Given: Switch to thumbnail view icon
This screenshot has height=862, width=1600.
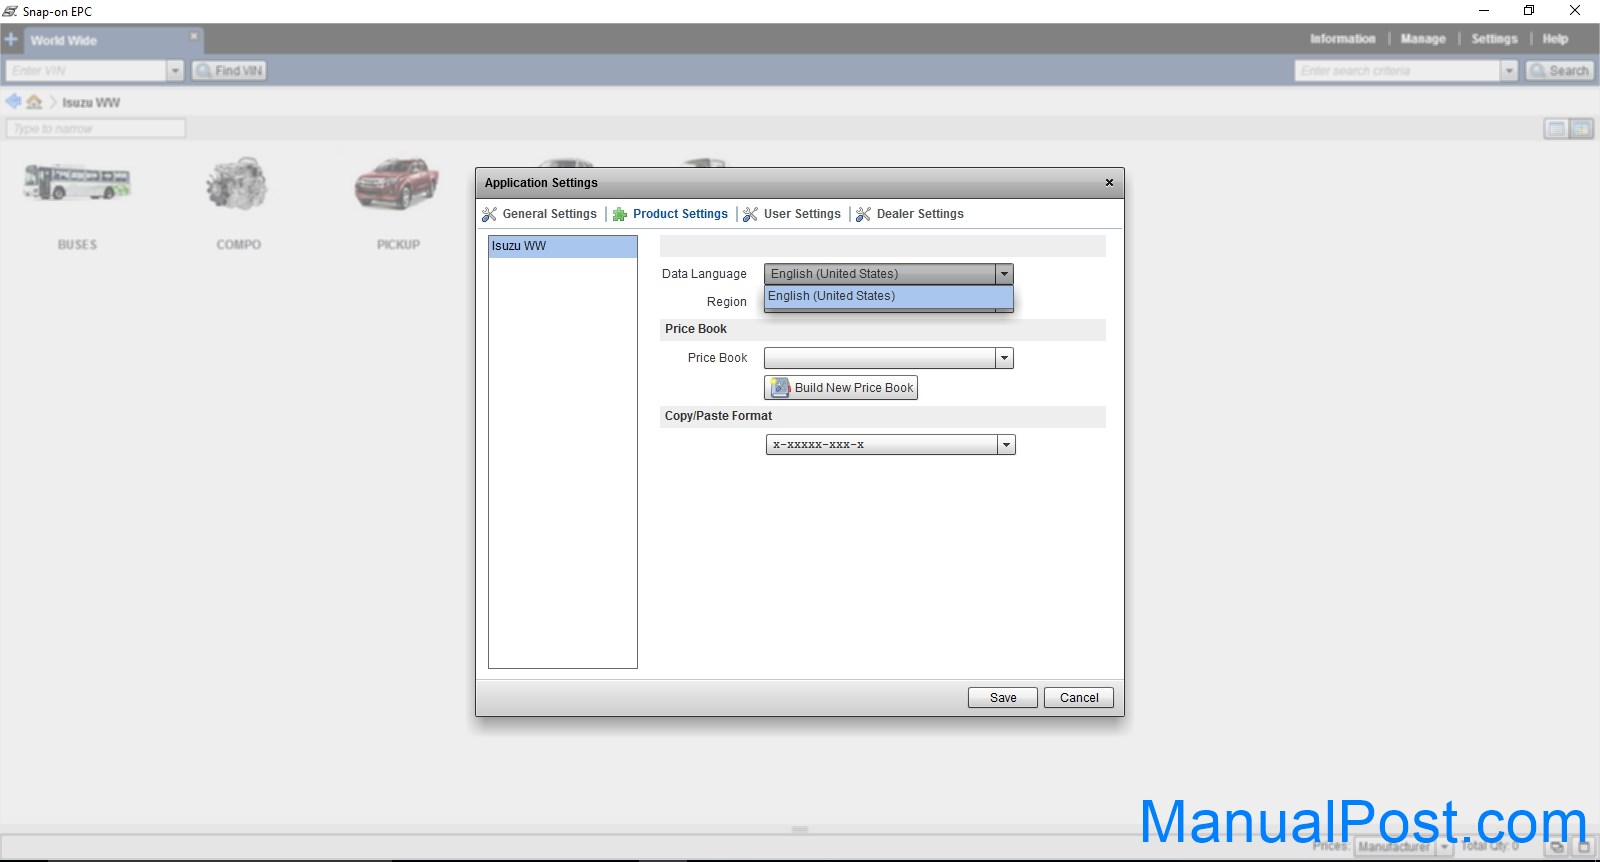Looking at the screenshot, I should click(x=1581, y=129).
